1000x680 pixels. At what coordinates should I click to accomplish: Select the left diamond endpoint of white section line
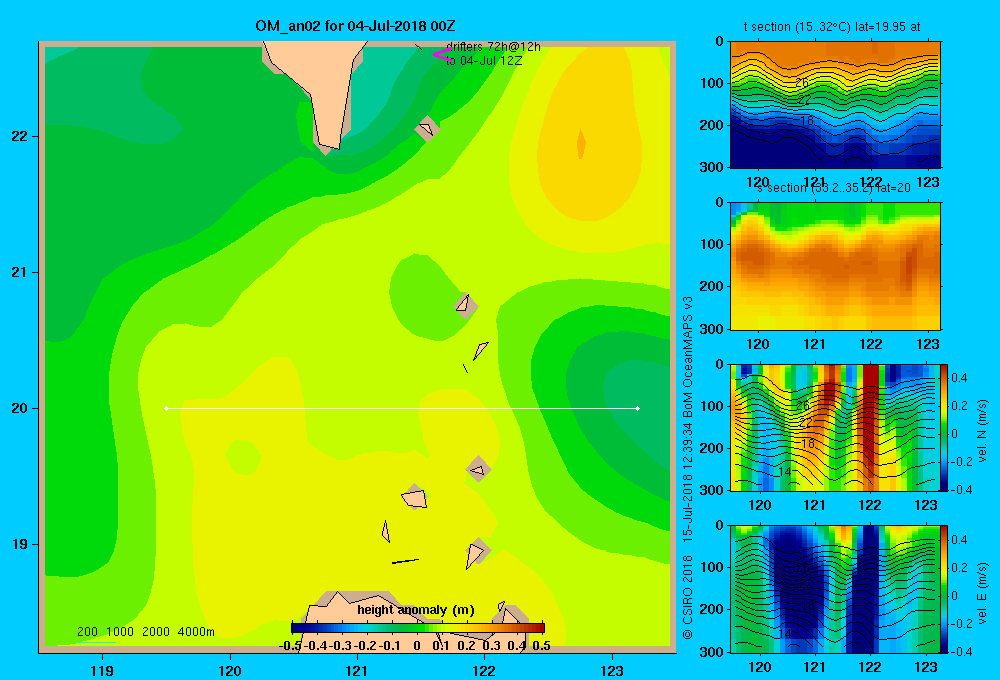[x=166, y=408]
